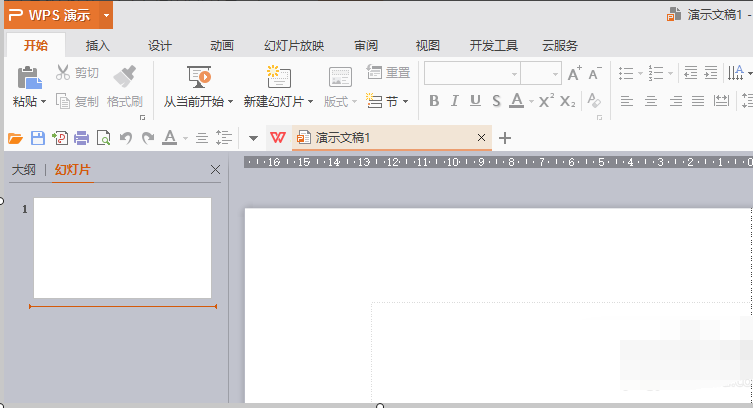Open the WPS 演示 application menu arrow
This screenshot has width=753, height=408.
(x=106, y=15)
